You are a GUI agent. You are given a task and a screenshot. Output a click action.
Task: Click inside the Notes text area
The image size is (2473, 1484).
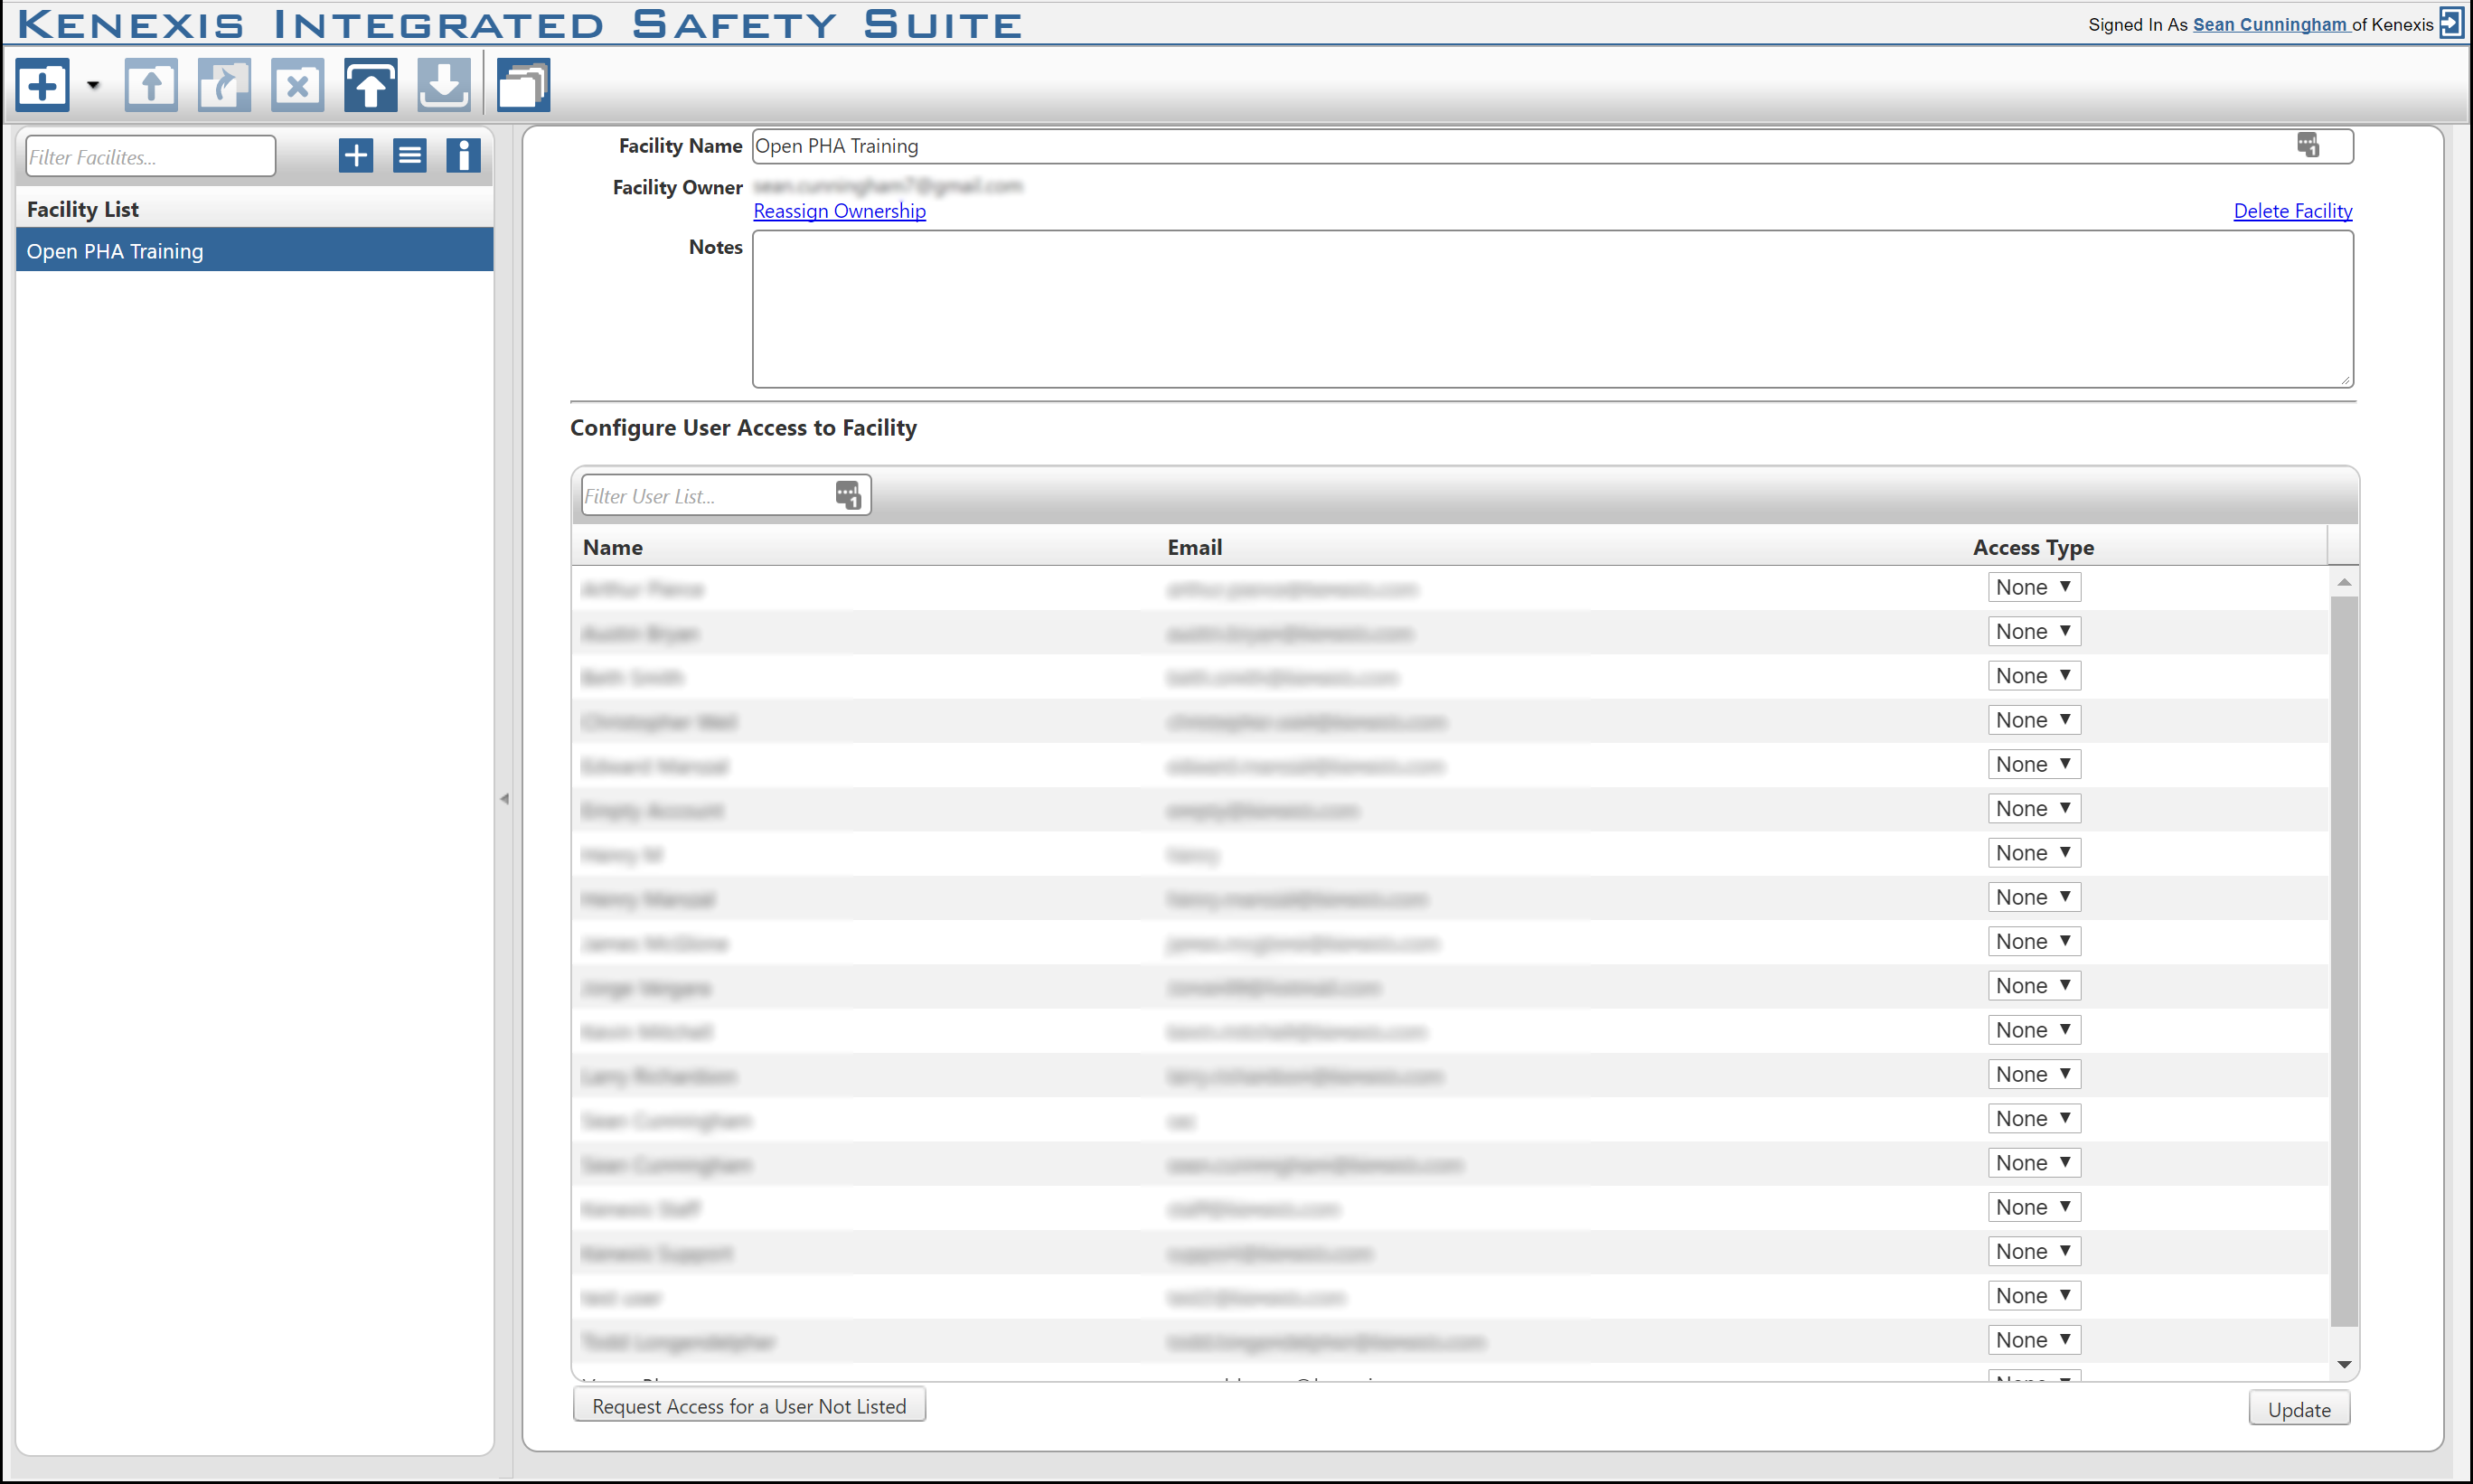(1553, 309)
